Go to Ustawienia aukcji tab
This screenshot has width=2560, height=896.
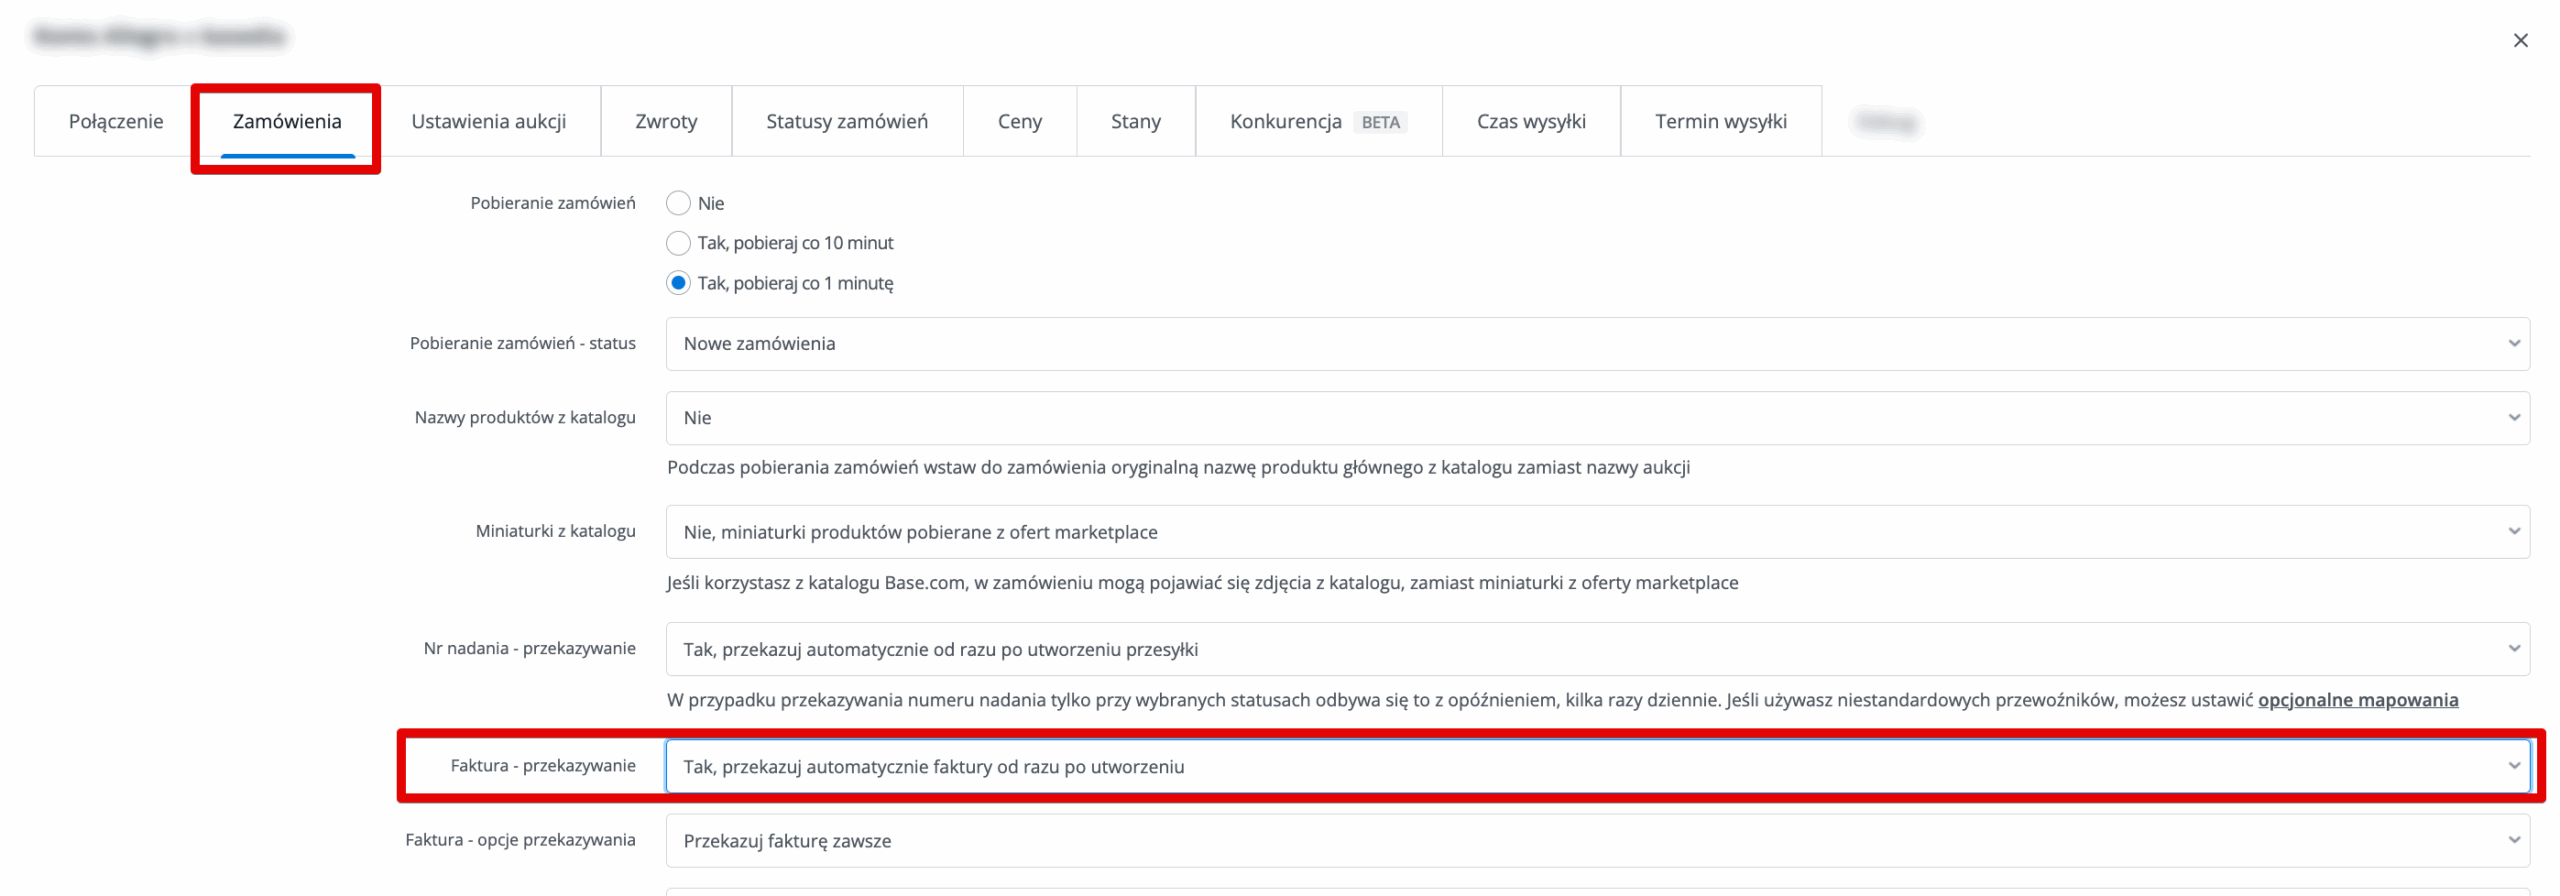pos(488,121)
